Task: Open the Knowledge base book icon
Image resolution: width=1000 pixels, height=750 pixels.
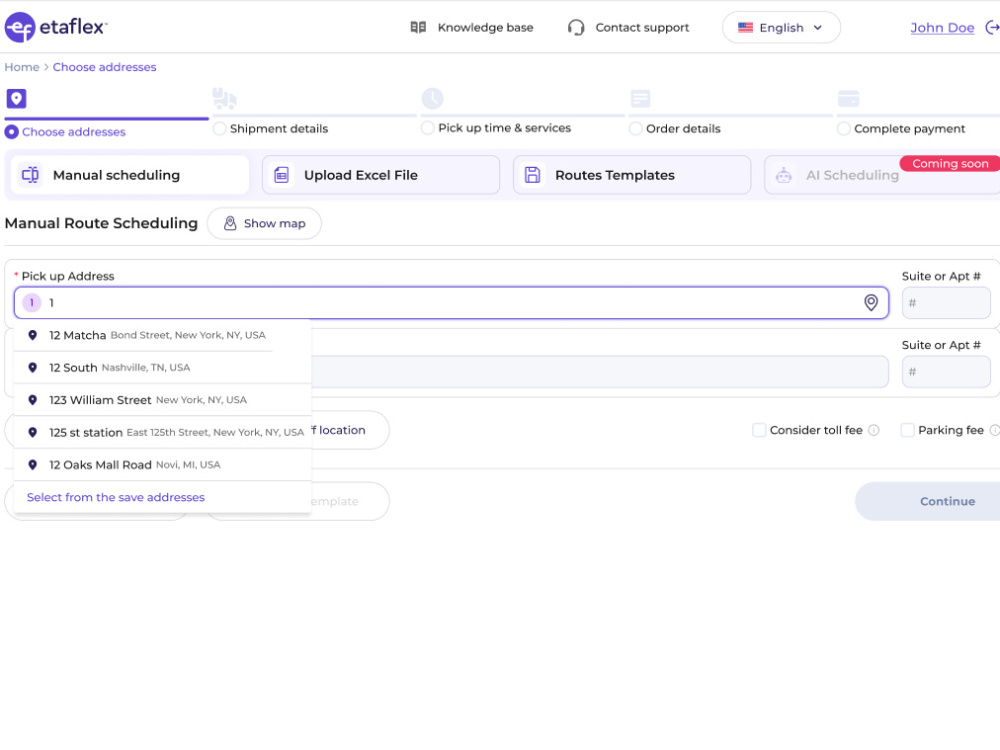Action: (x=418, y=27)
